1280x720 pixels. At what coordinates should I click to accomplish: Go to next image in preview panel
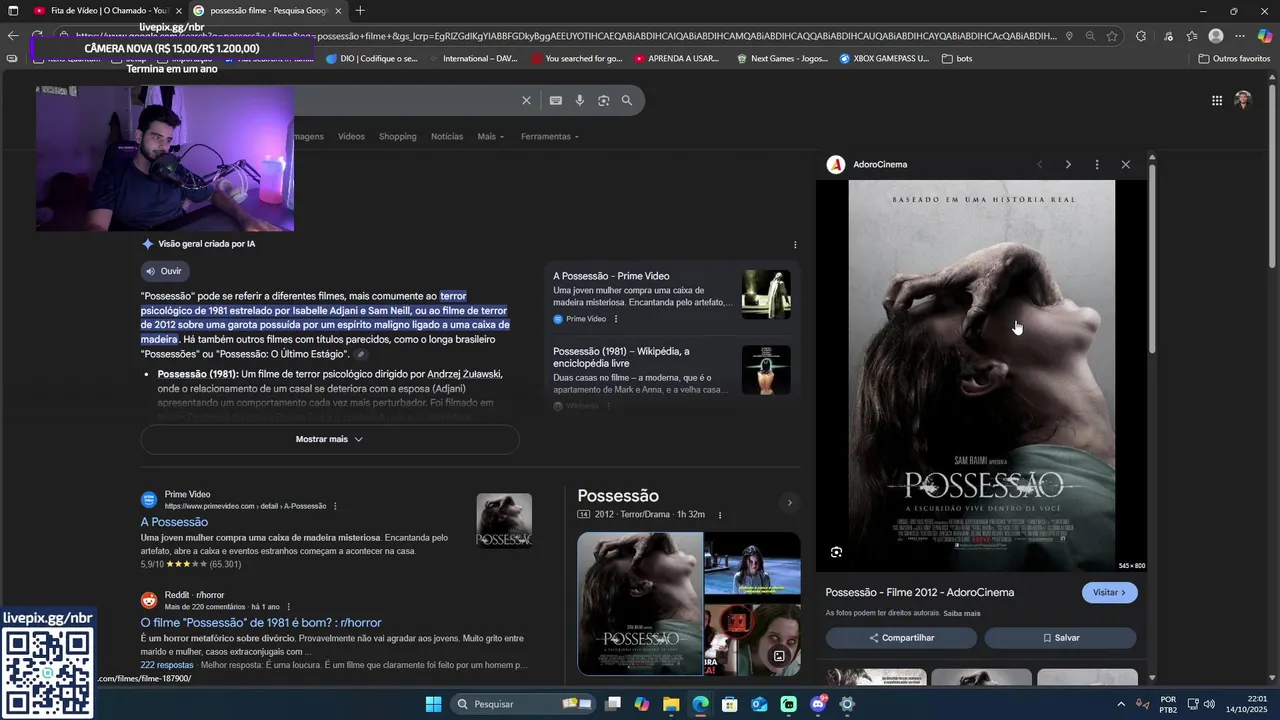coord(1068,164)
